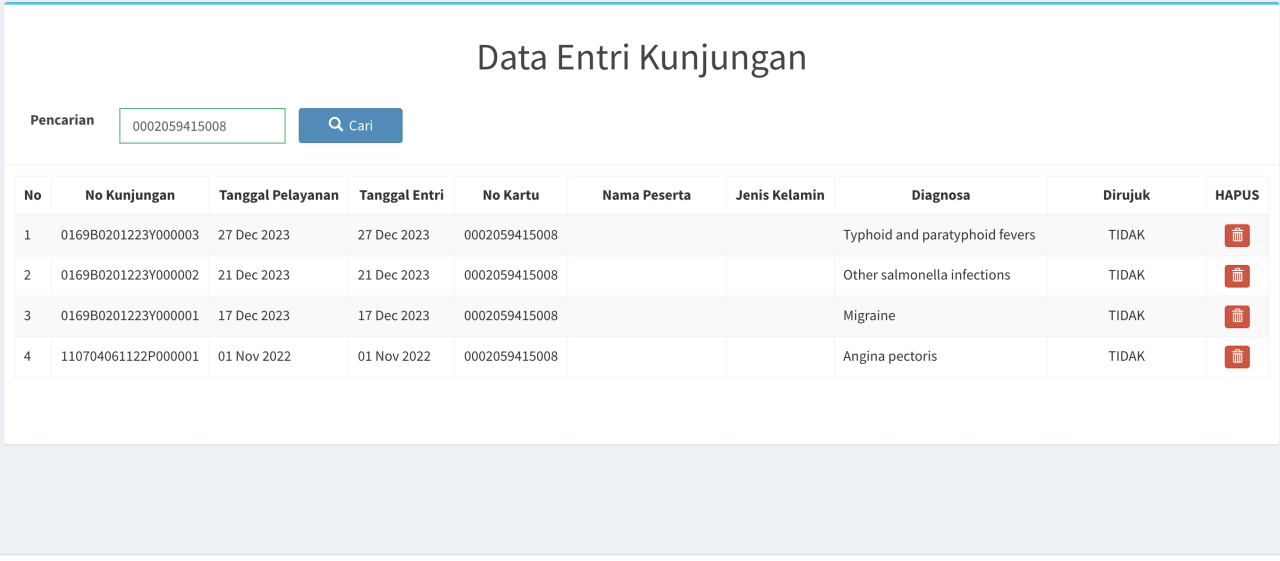This screenshot has width=1280, height=561.
Task: Click the Other salmonella infections diagnosis cell
Action: tap(926, 275)
